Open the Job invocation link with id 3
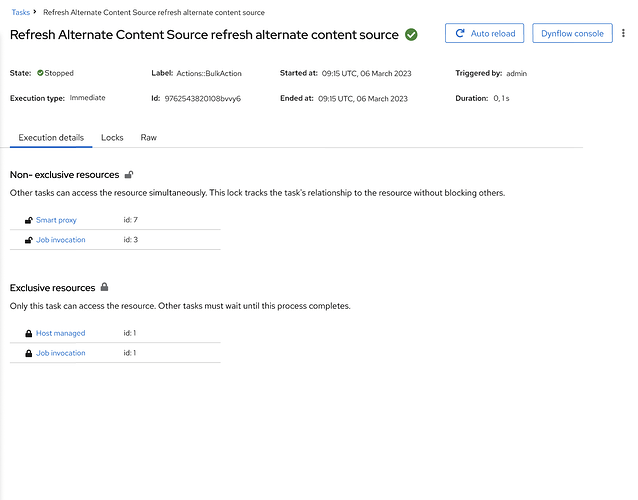638x500 pixels. (x=61, y=240)
